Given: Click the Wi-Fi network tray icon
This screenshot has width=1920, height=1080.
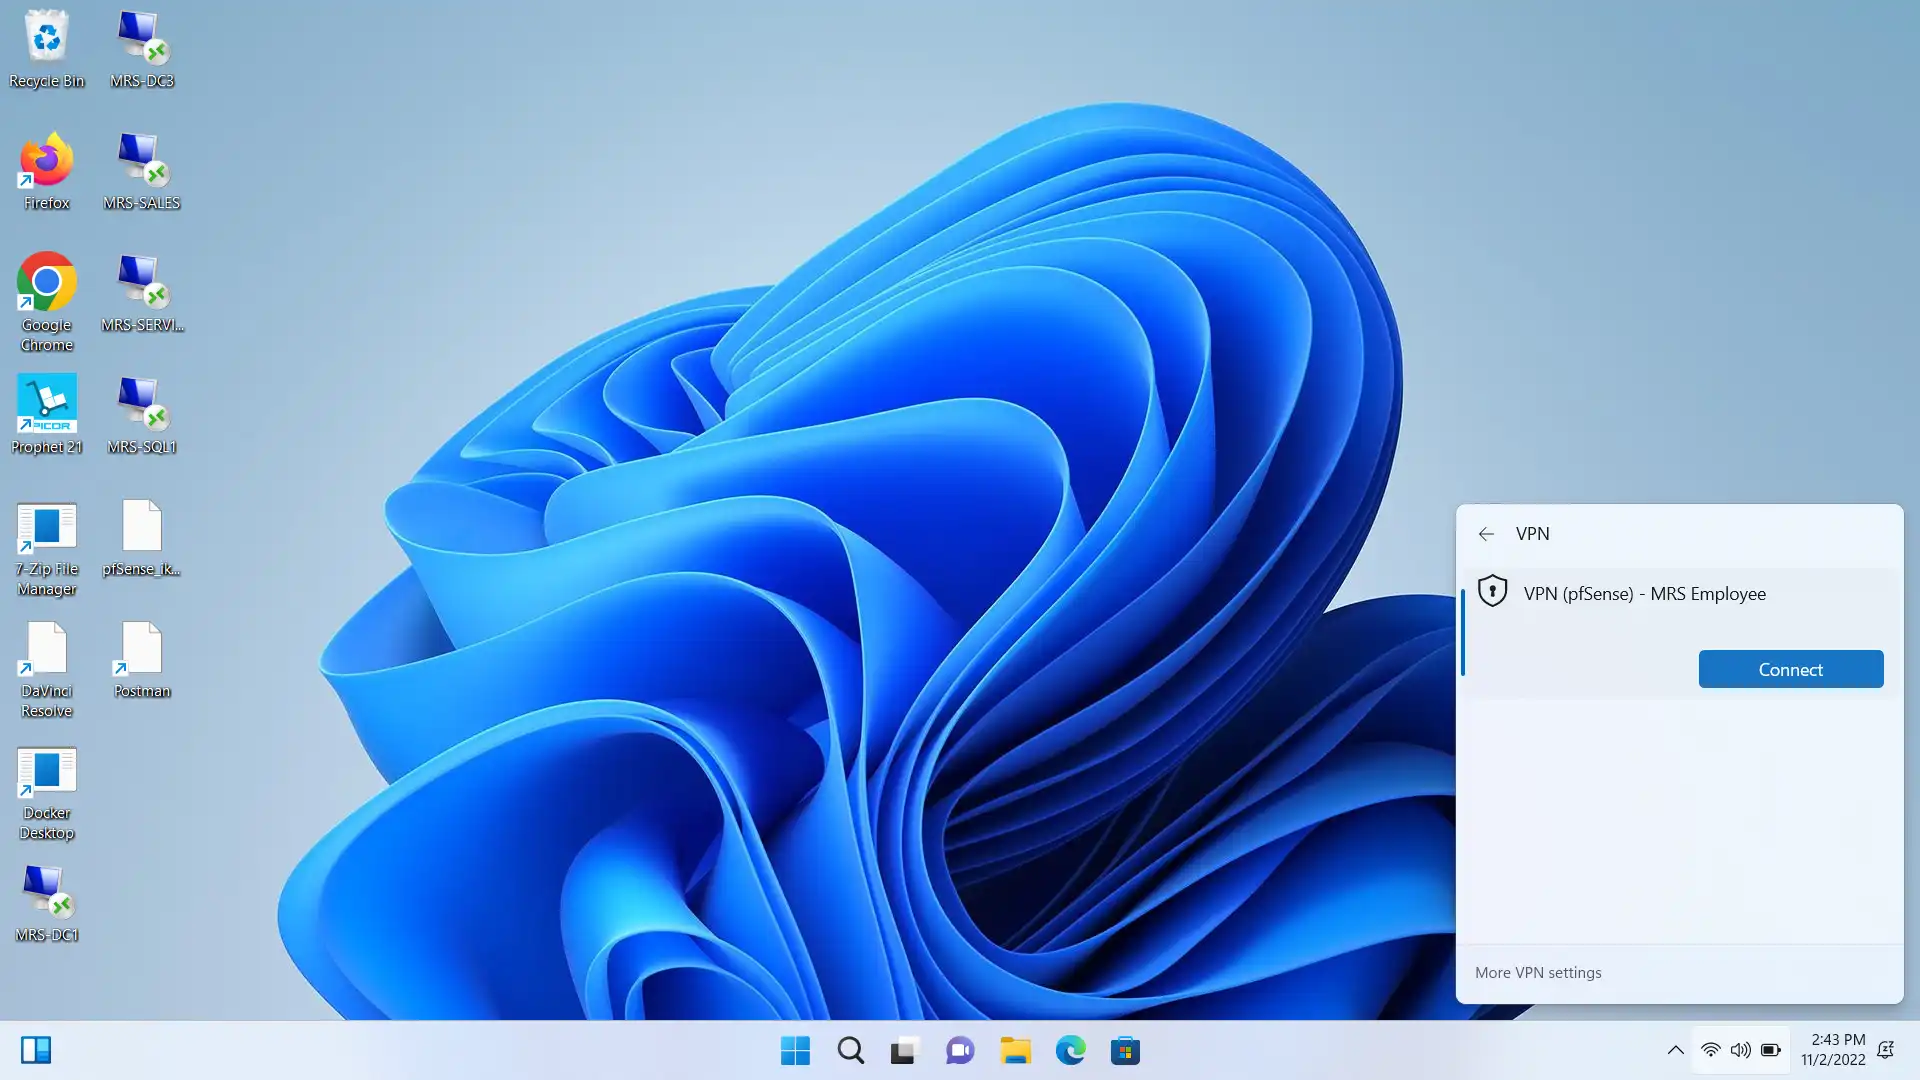Looking at the screenshot, I should pyautogui.click(x=1710, y=1050).
